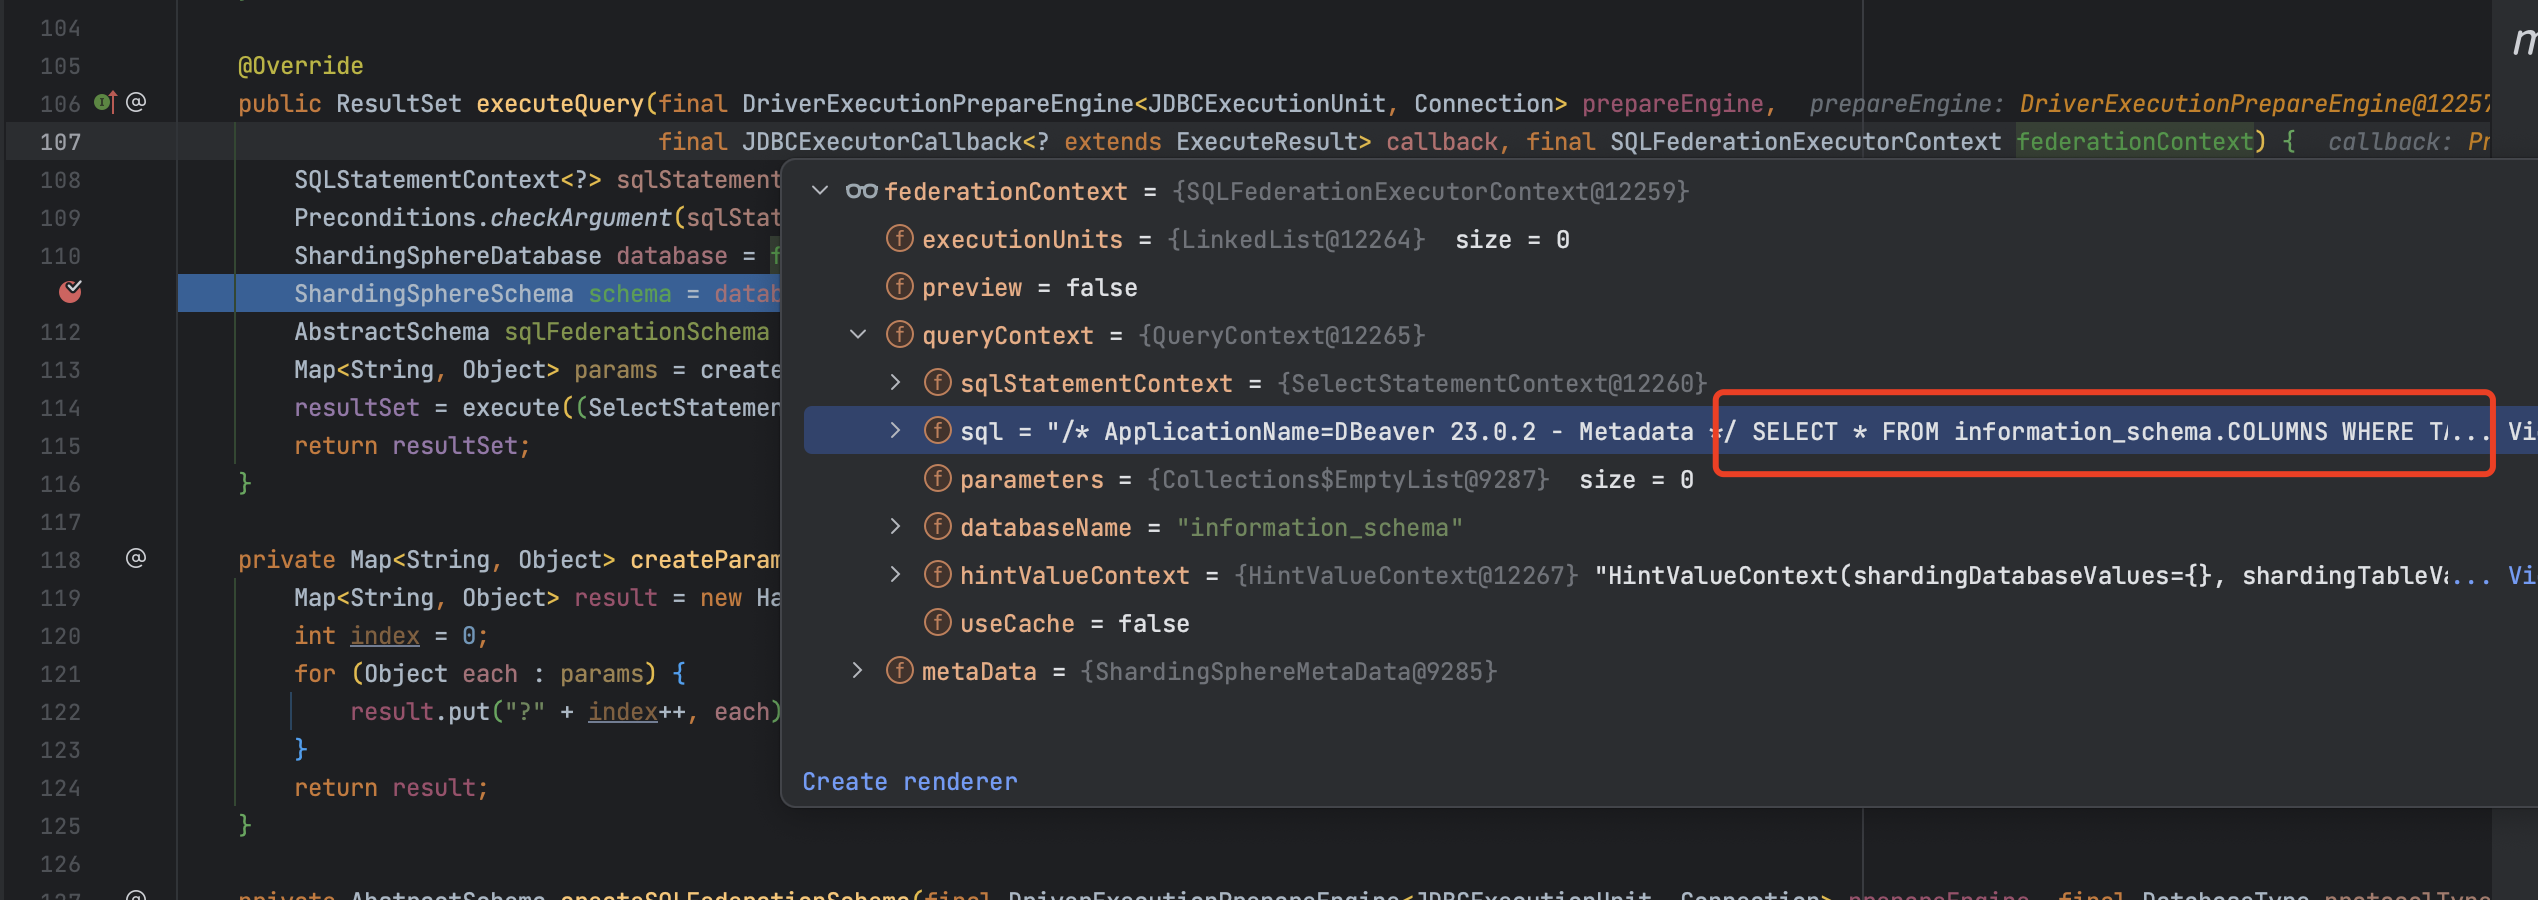Click the annotation gutter icon beside line 118
The image size is (2538, 900).
135,558
